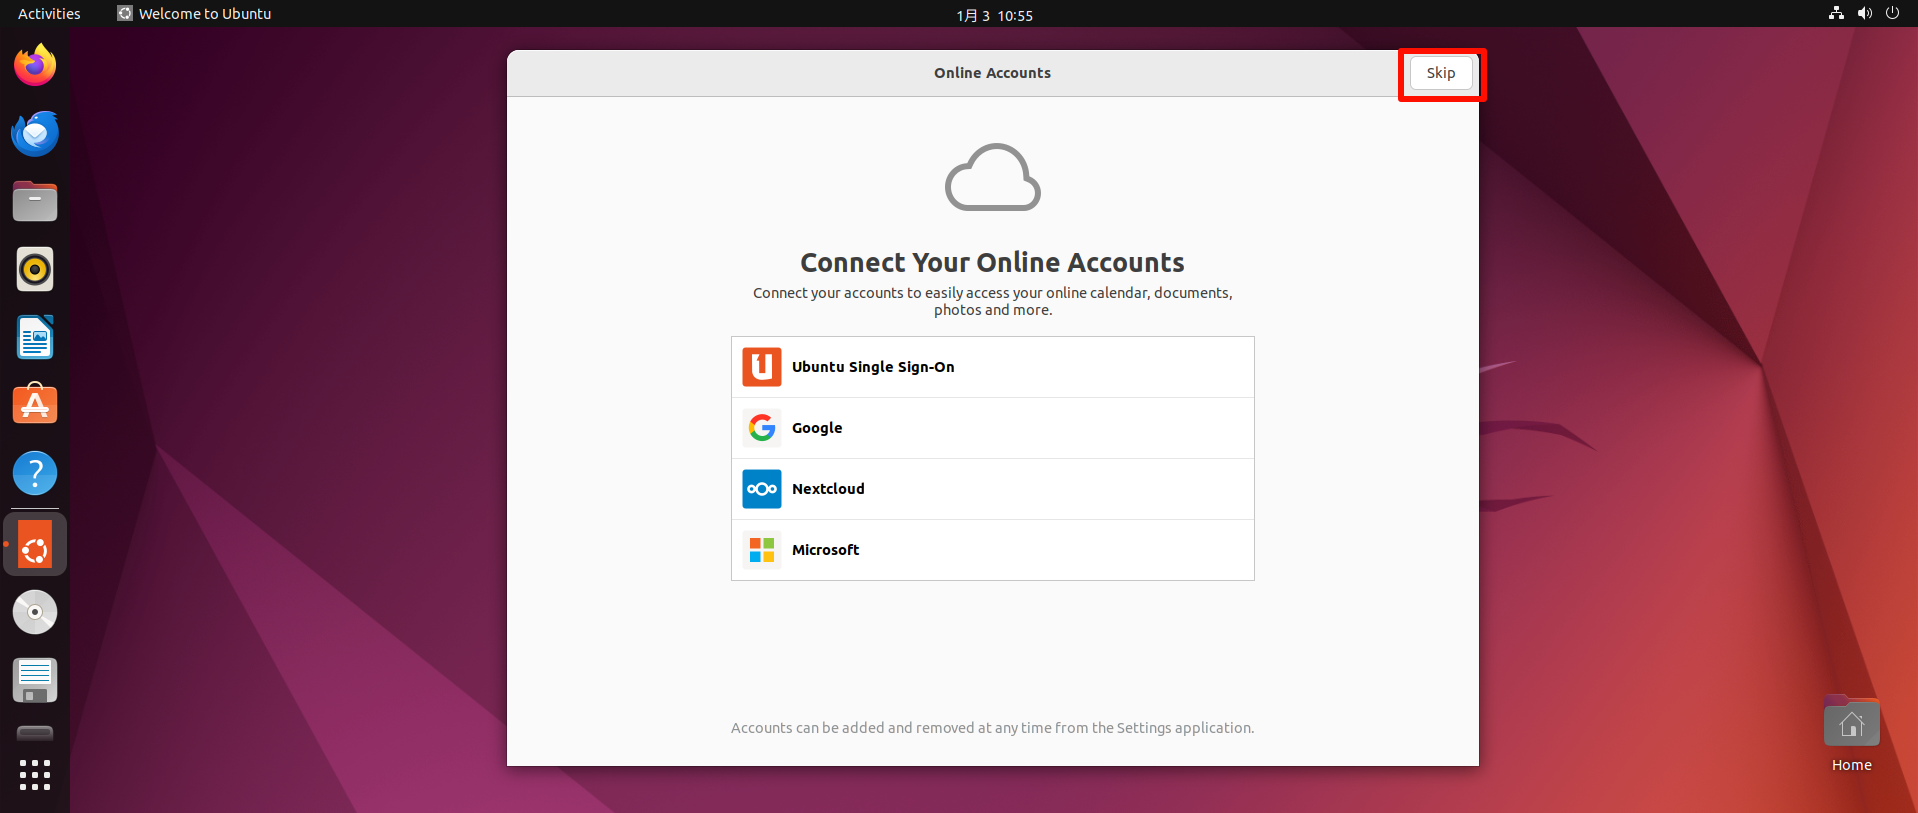This screenshot has height=813, width=1918.
Task: Skip the Online Accounts setup
Action: (x=1441, y=73)
